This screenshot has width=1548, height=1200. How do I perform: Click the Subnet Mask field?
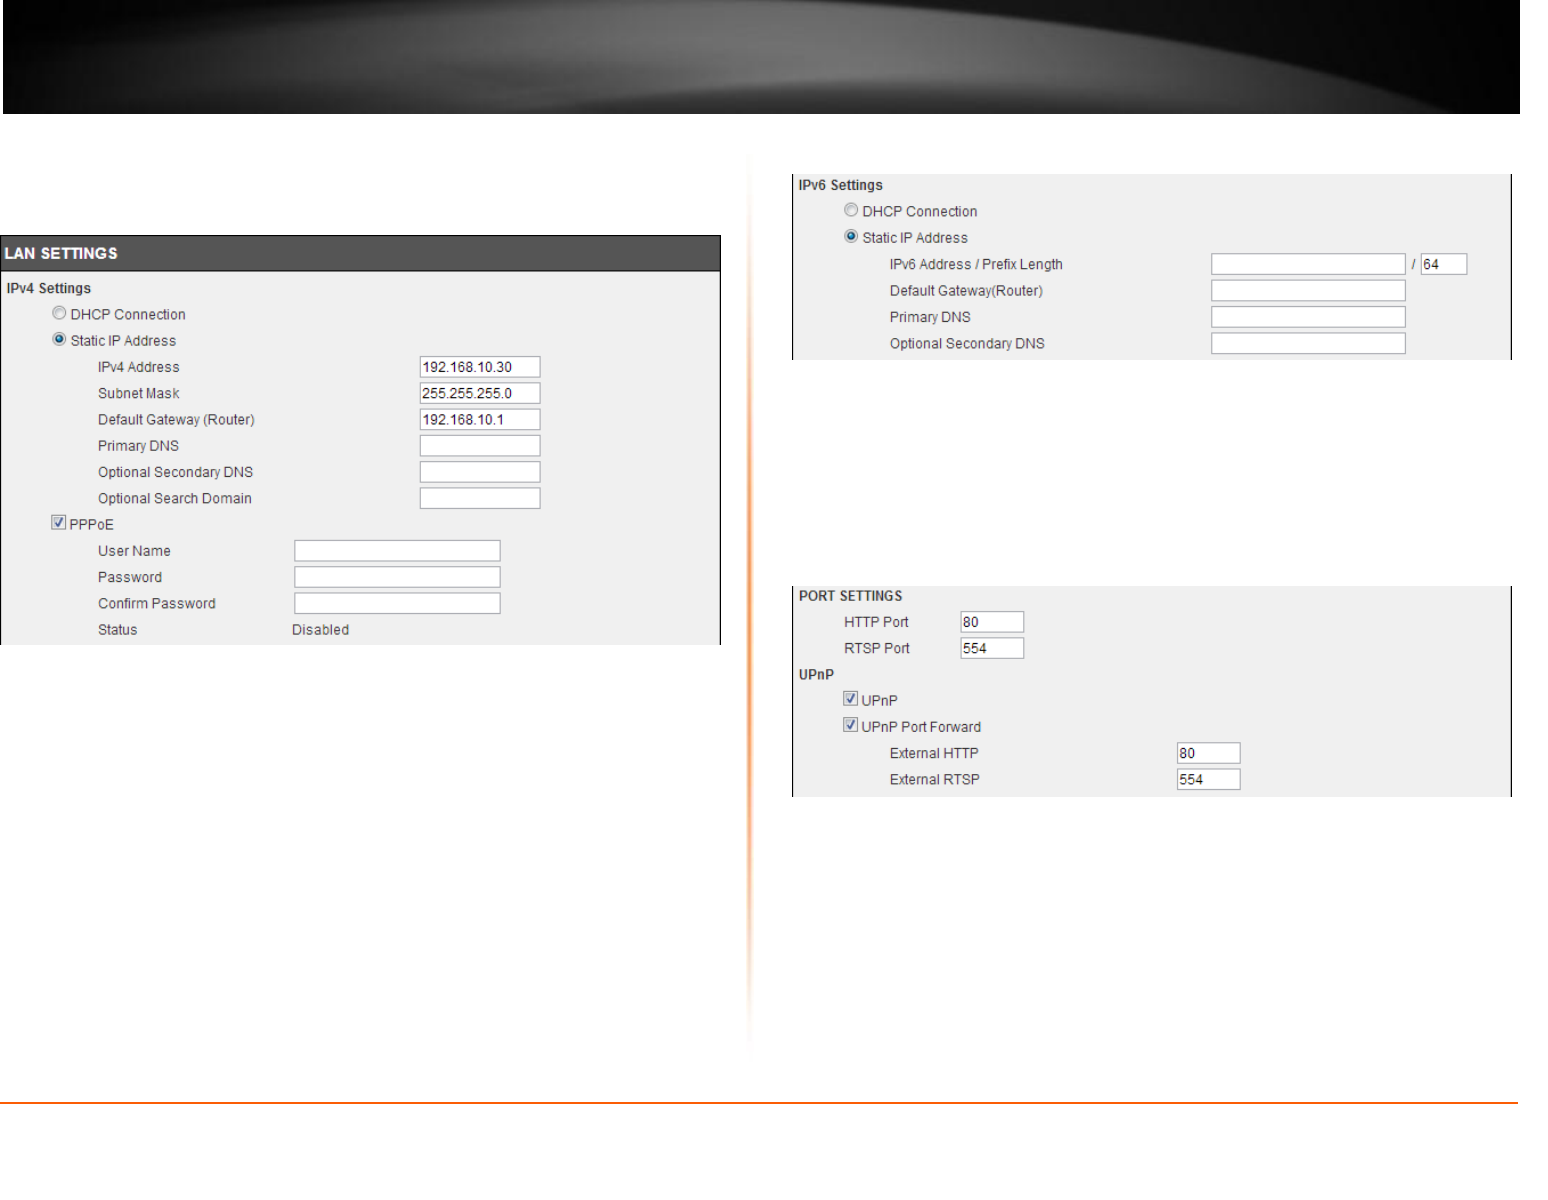[x=480, y=393]
